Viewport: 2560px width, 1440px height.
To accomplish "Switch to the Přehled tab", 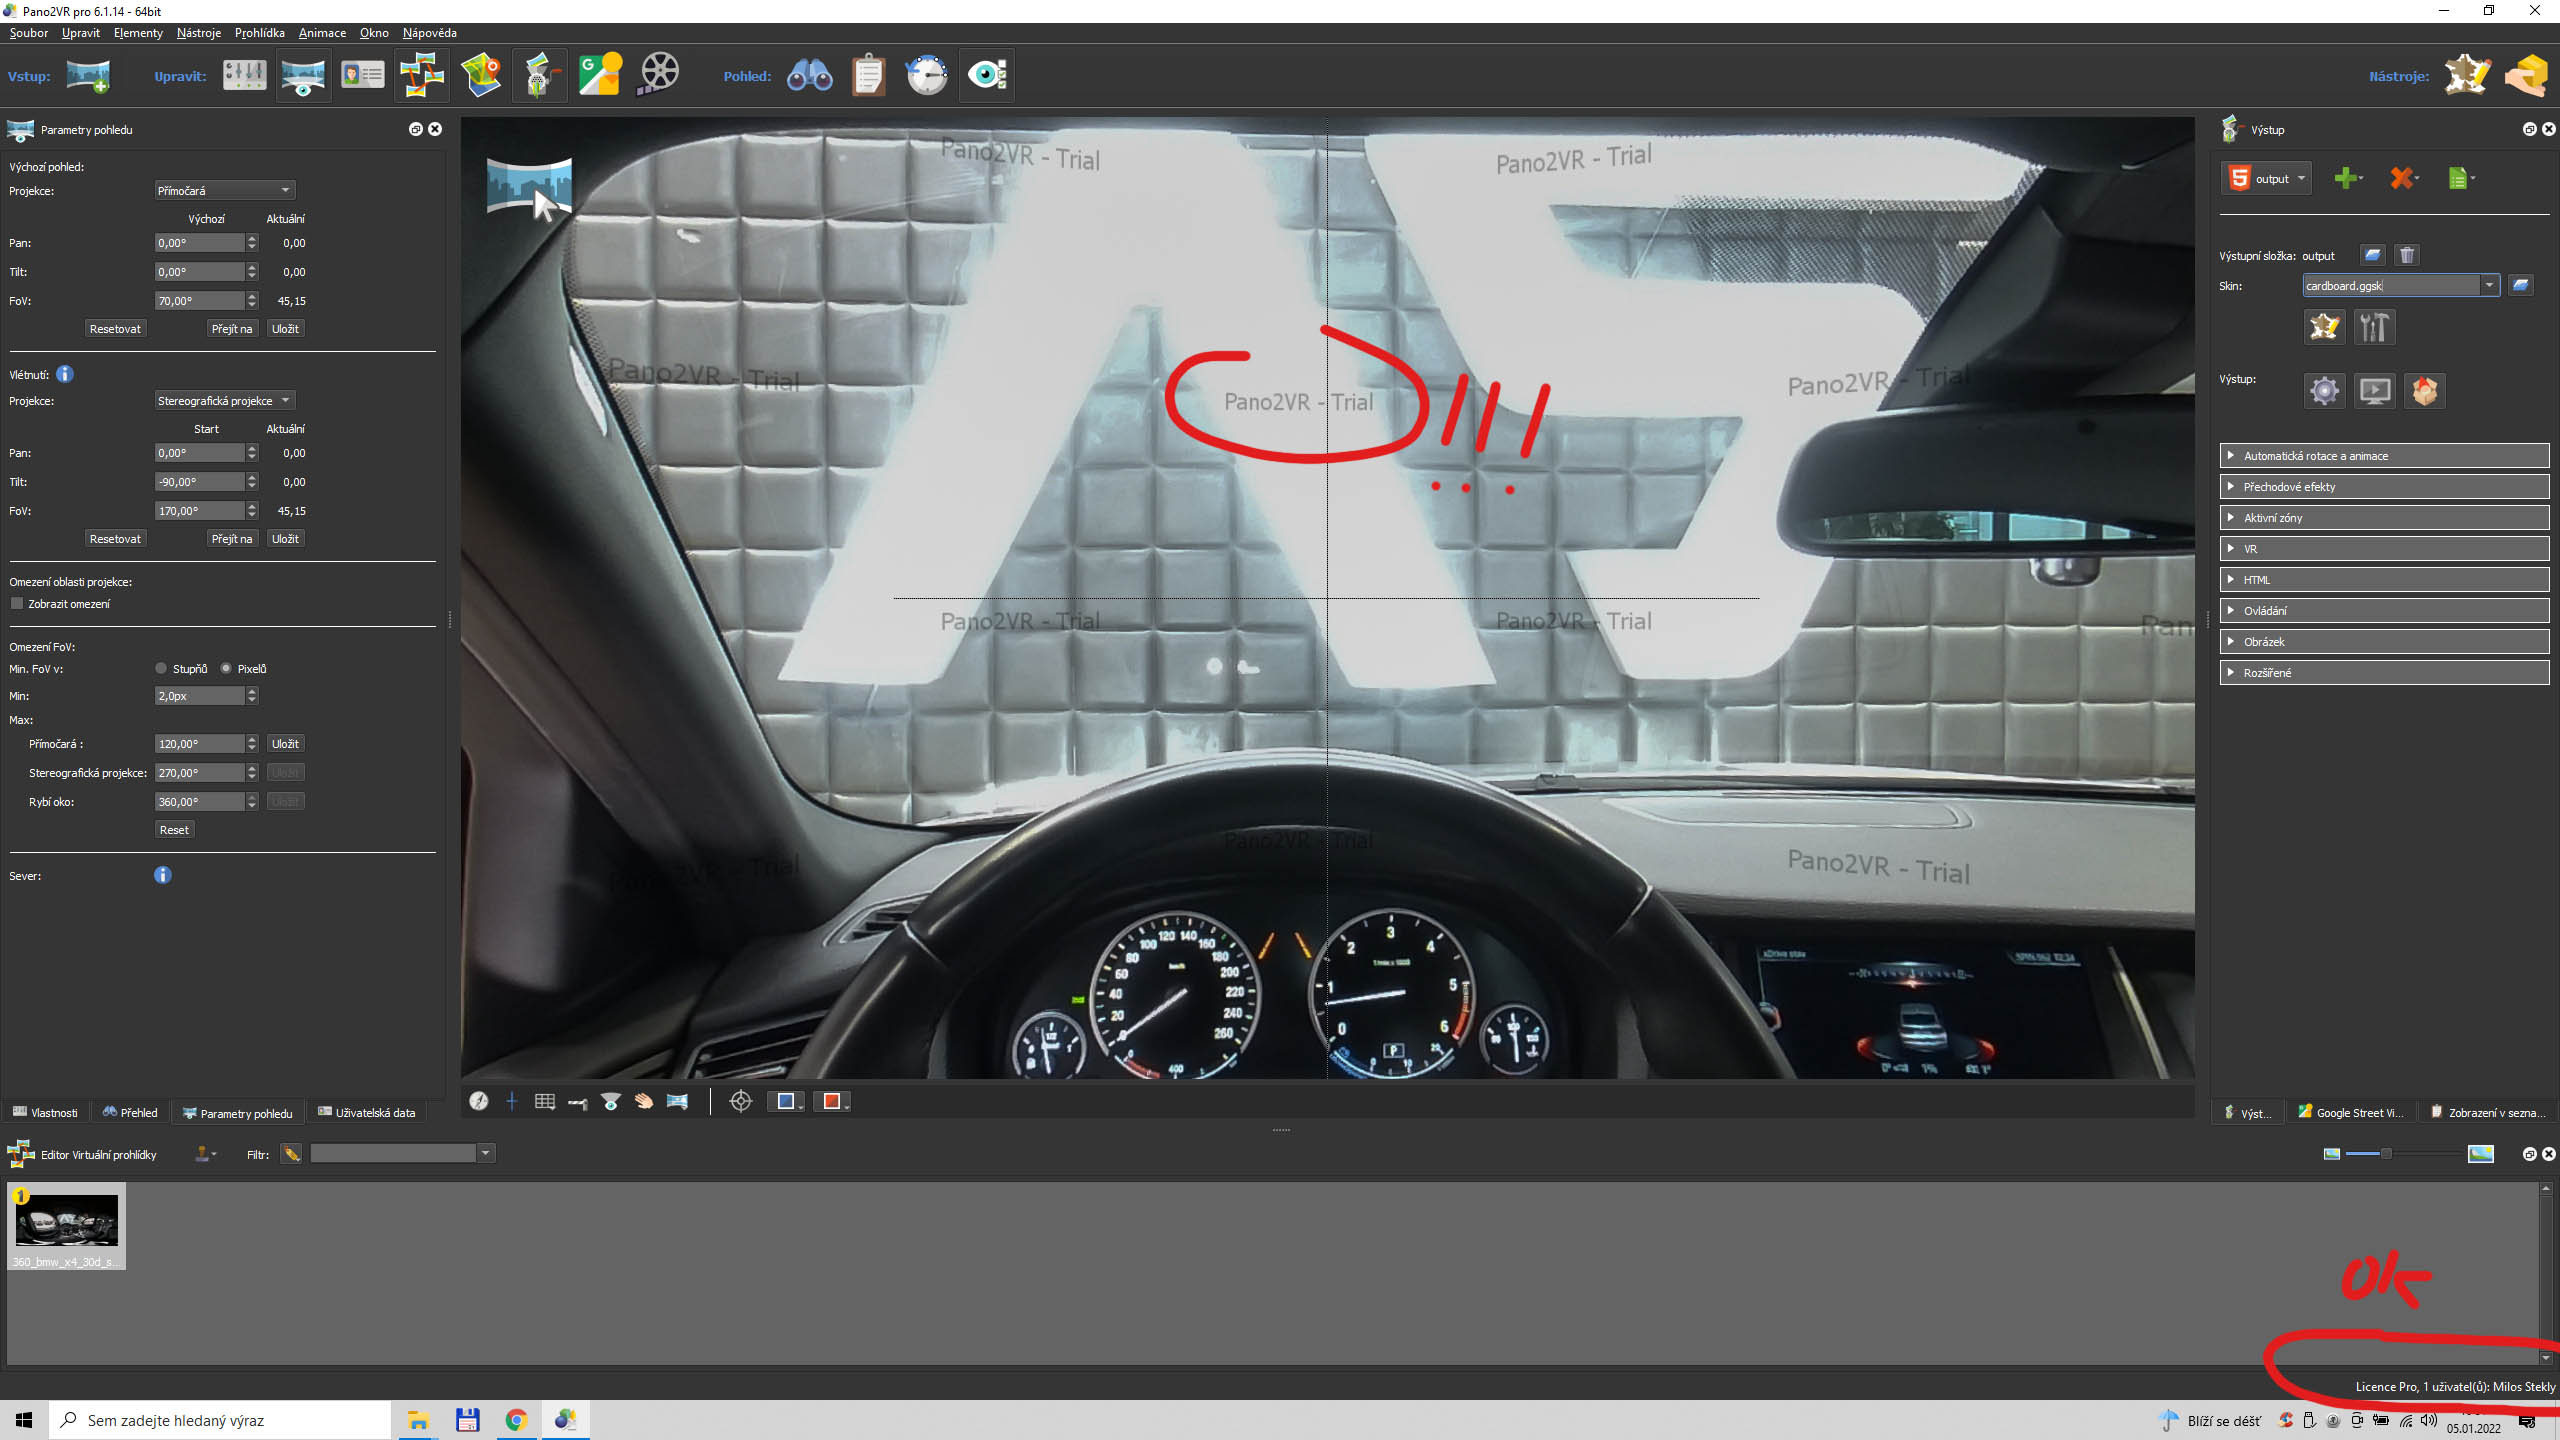I will coord(130,1112).
